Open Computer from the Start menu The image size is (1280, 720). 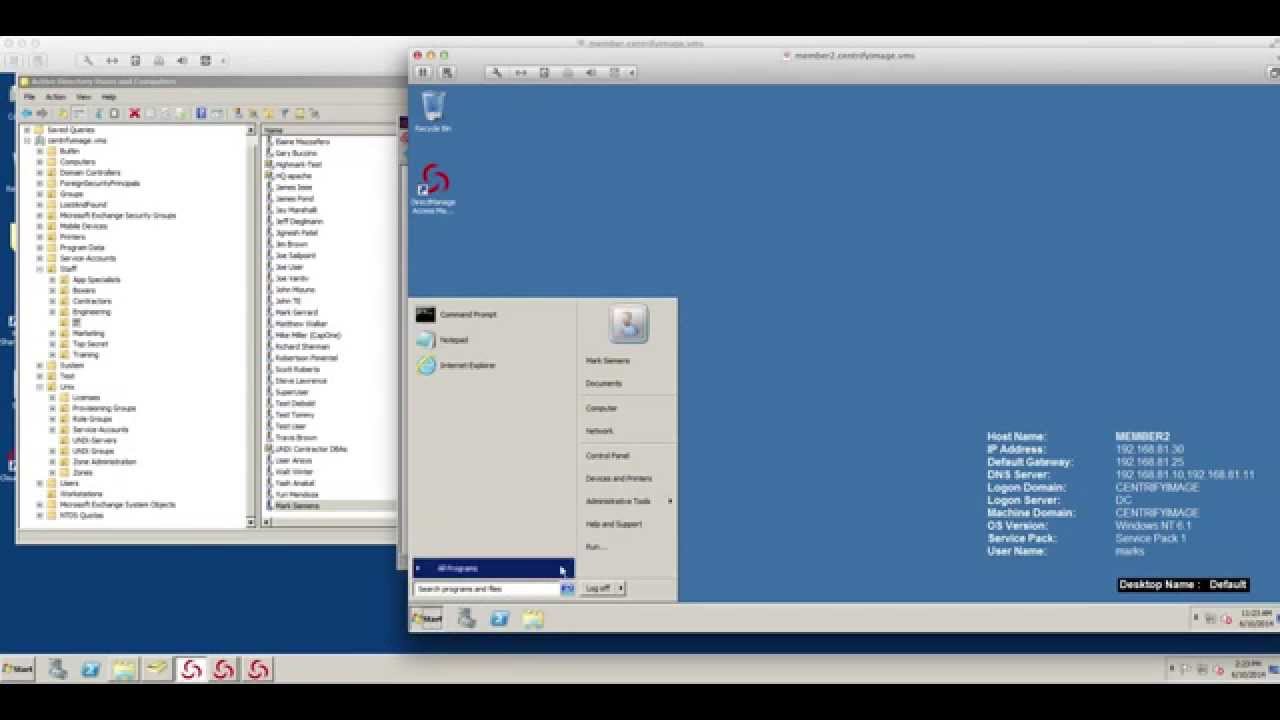click(x=601, y=408)
